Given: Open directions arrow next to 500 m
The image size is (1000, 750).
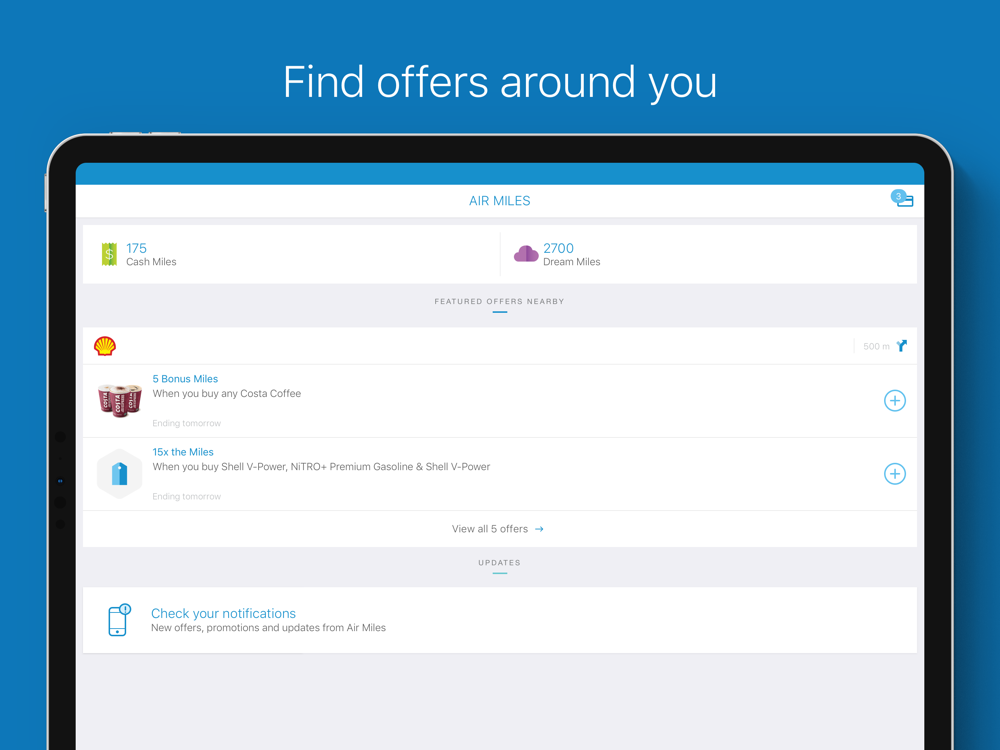Looking at the screenshot, I should point(902,346).
